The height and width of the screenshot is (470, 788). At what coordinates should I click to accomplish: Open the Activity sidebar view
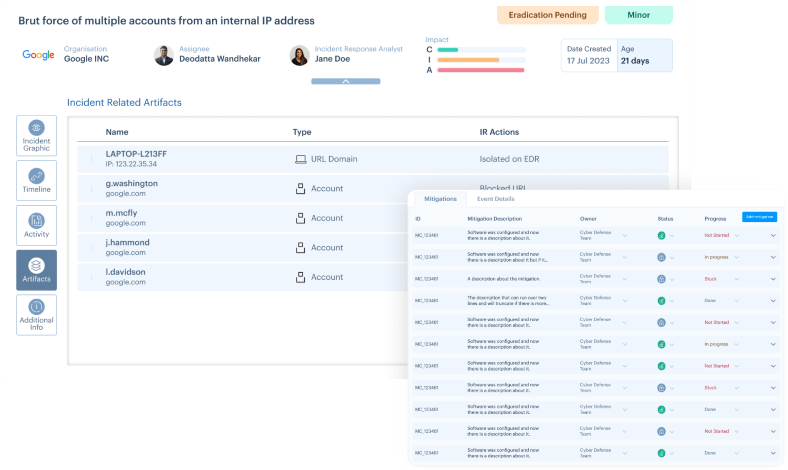(x=36, y=225)
